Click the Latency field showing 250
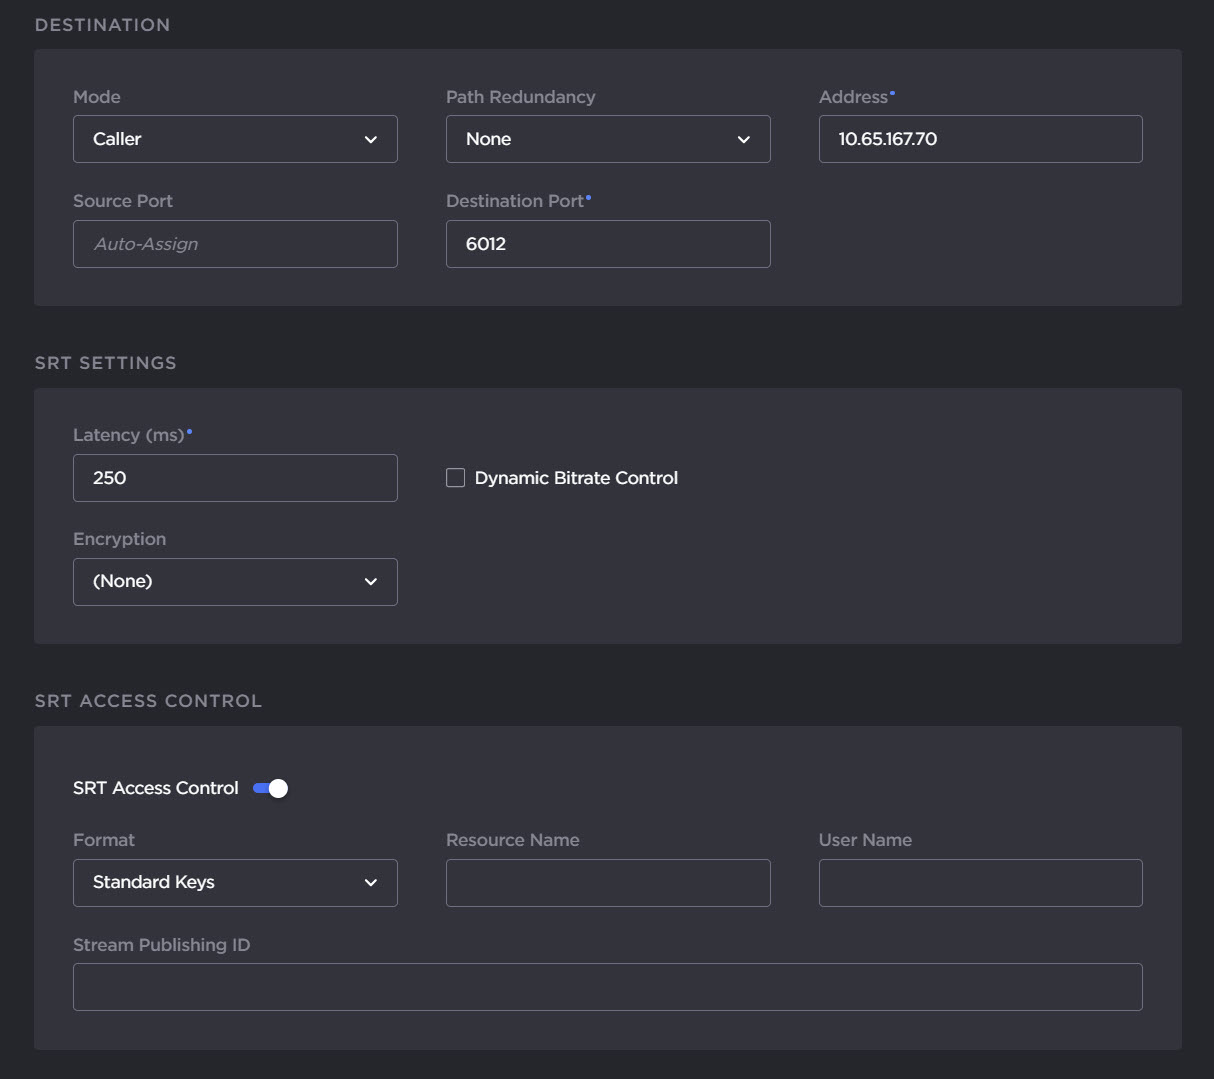The width and height of the screenshot is (1214, 1079). pyautogui.click(x=234, y=478)
